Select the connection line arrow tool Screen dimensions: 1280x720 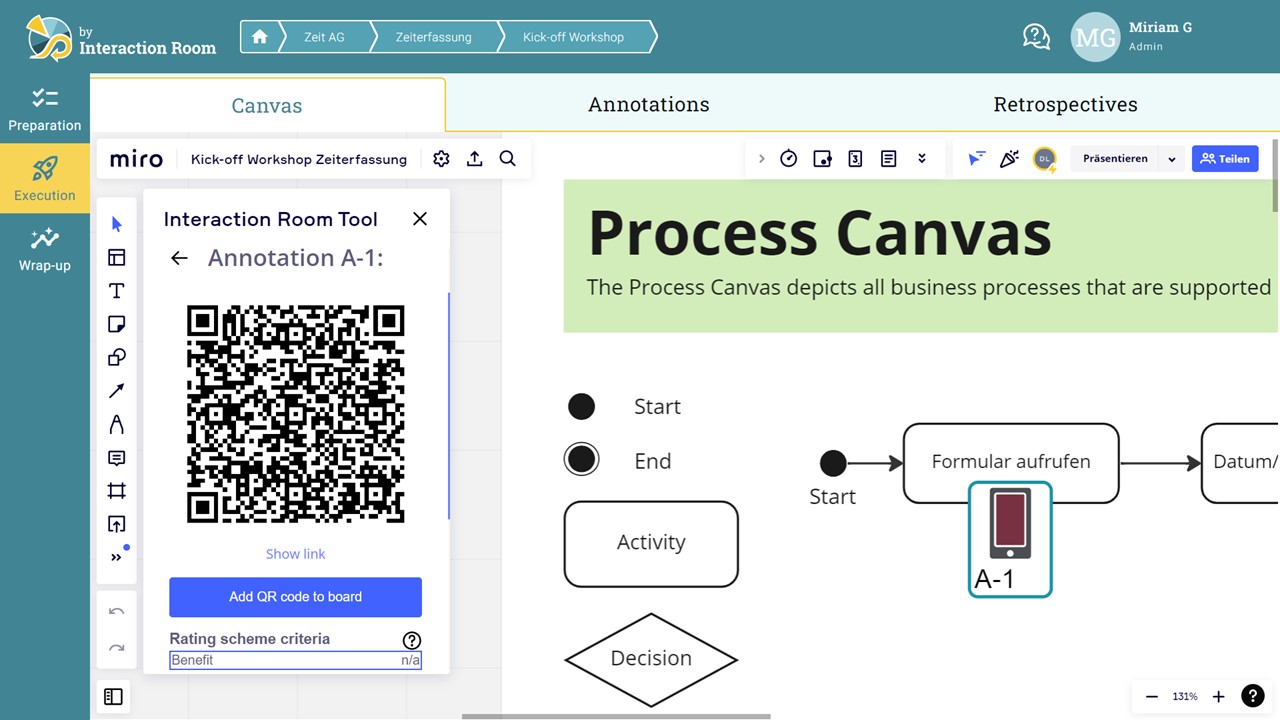(x=117, y=391)
